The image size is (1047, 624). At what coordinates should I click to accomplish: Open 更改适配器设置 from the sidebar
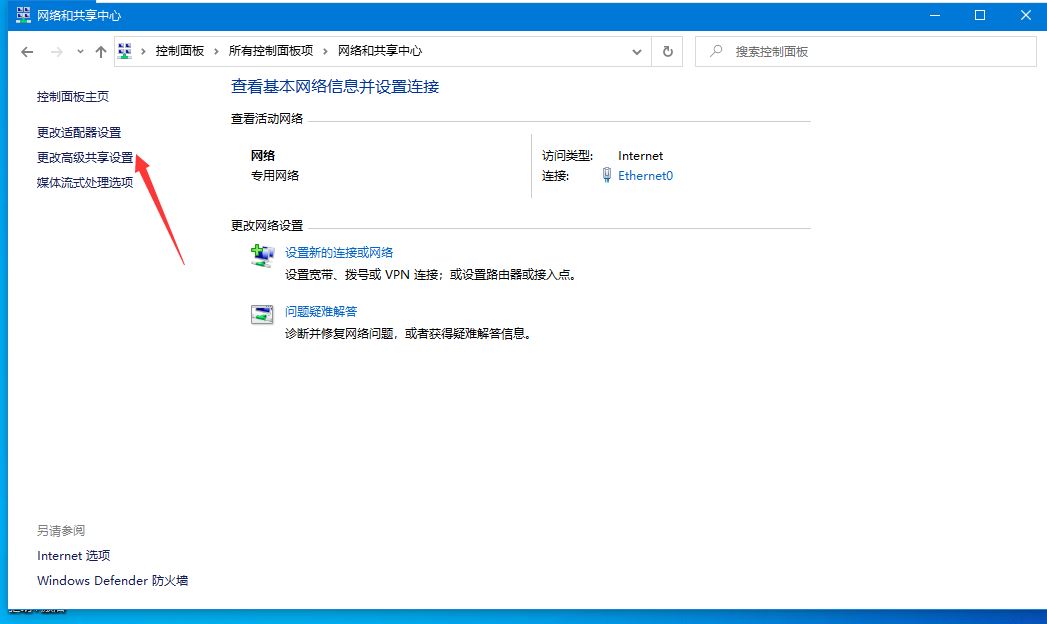tap(79, 131)
